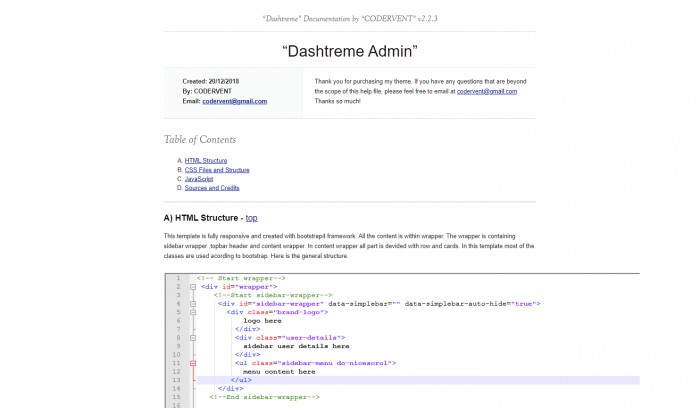Go to CSS Files and Structure section

(x=217, y=170)
